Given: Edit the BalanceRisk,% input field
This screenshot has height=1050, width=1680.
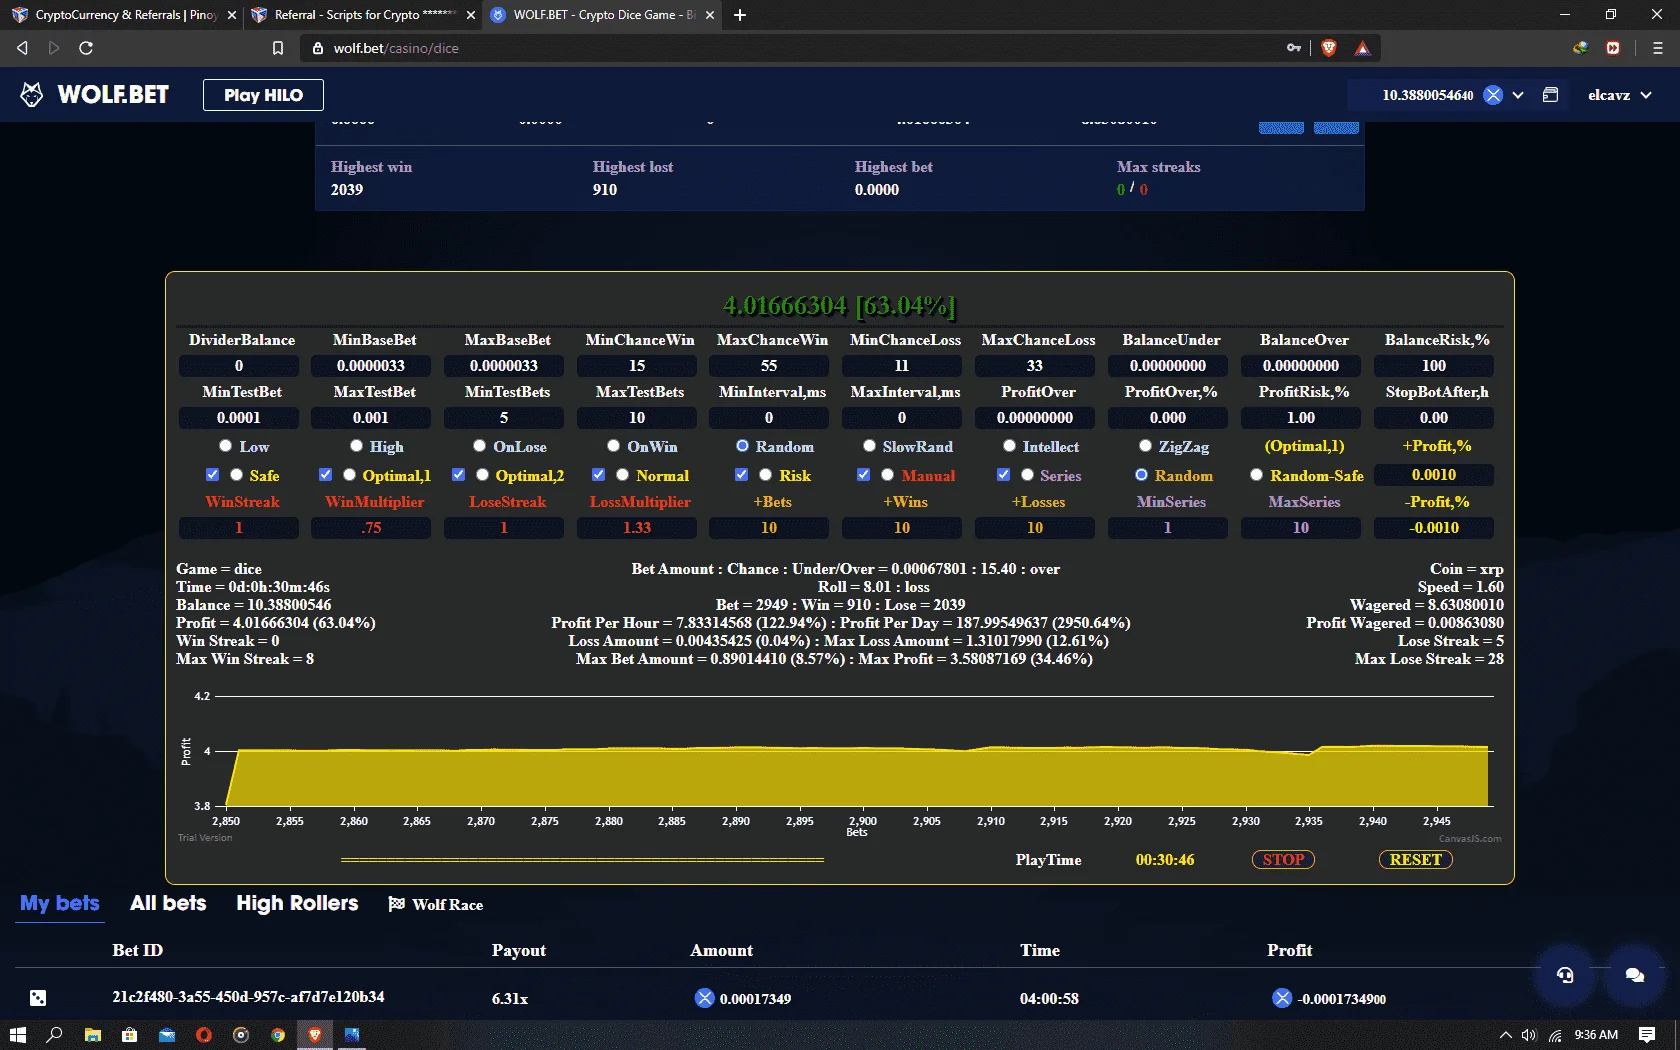Looking at the screenshot, I should coord(1434,366).
